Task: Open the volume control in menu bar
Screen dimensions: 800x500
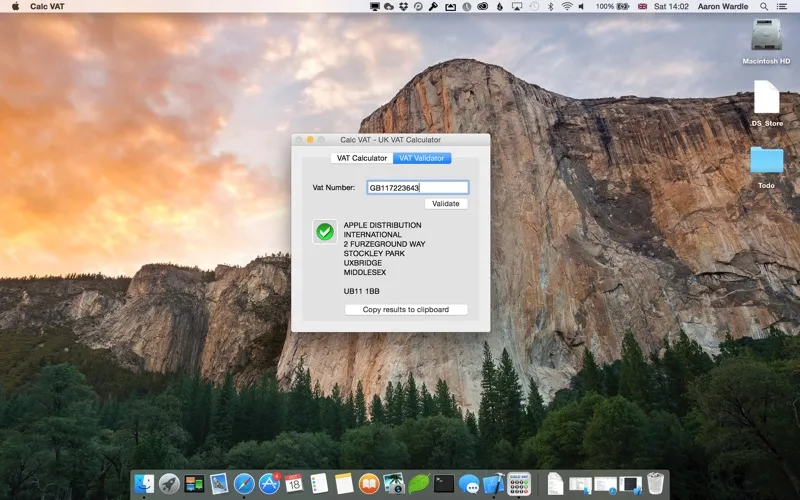Action: click(581, 7)
